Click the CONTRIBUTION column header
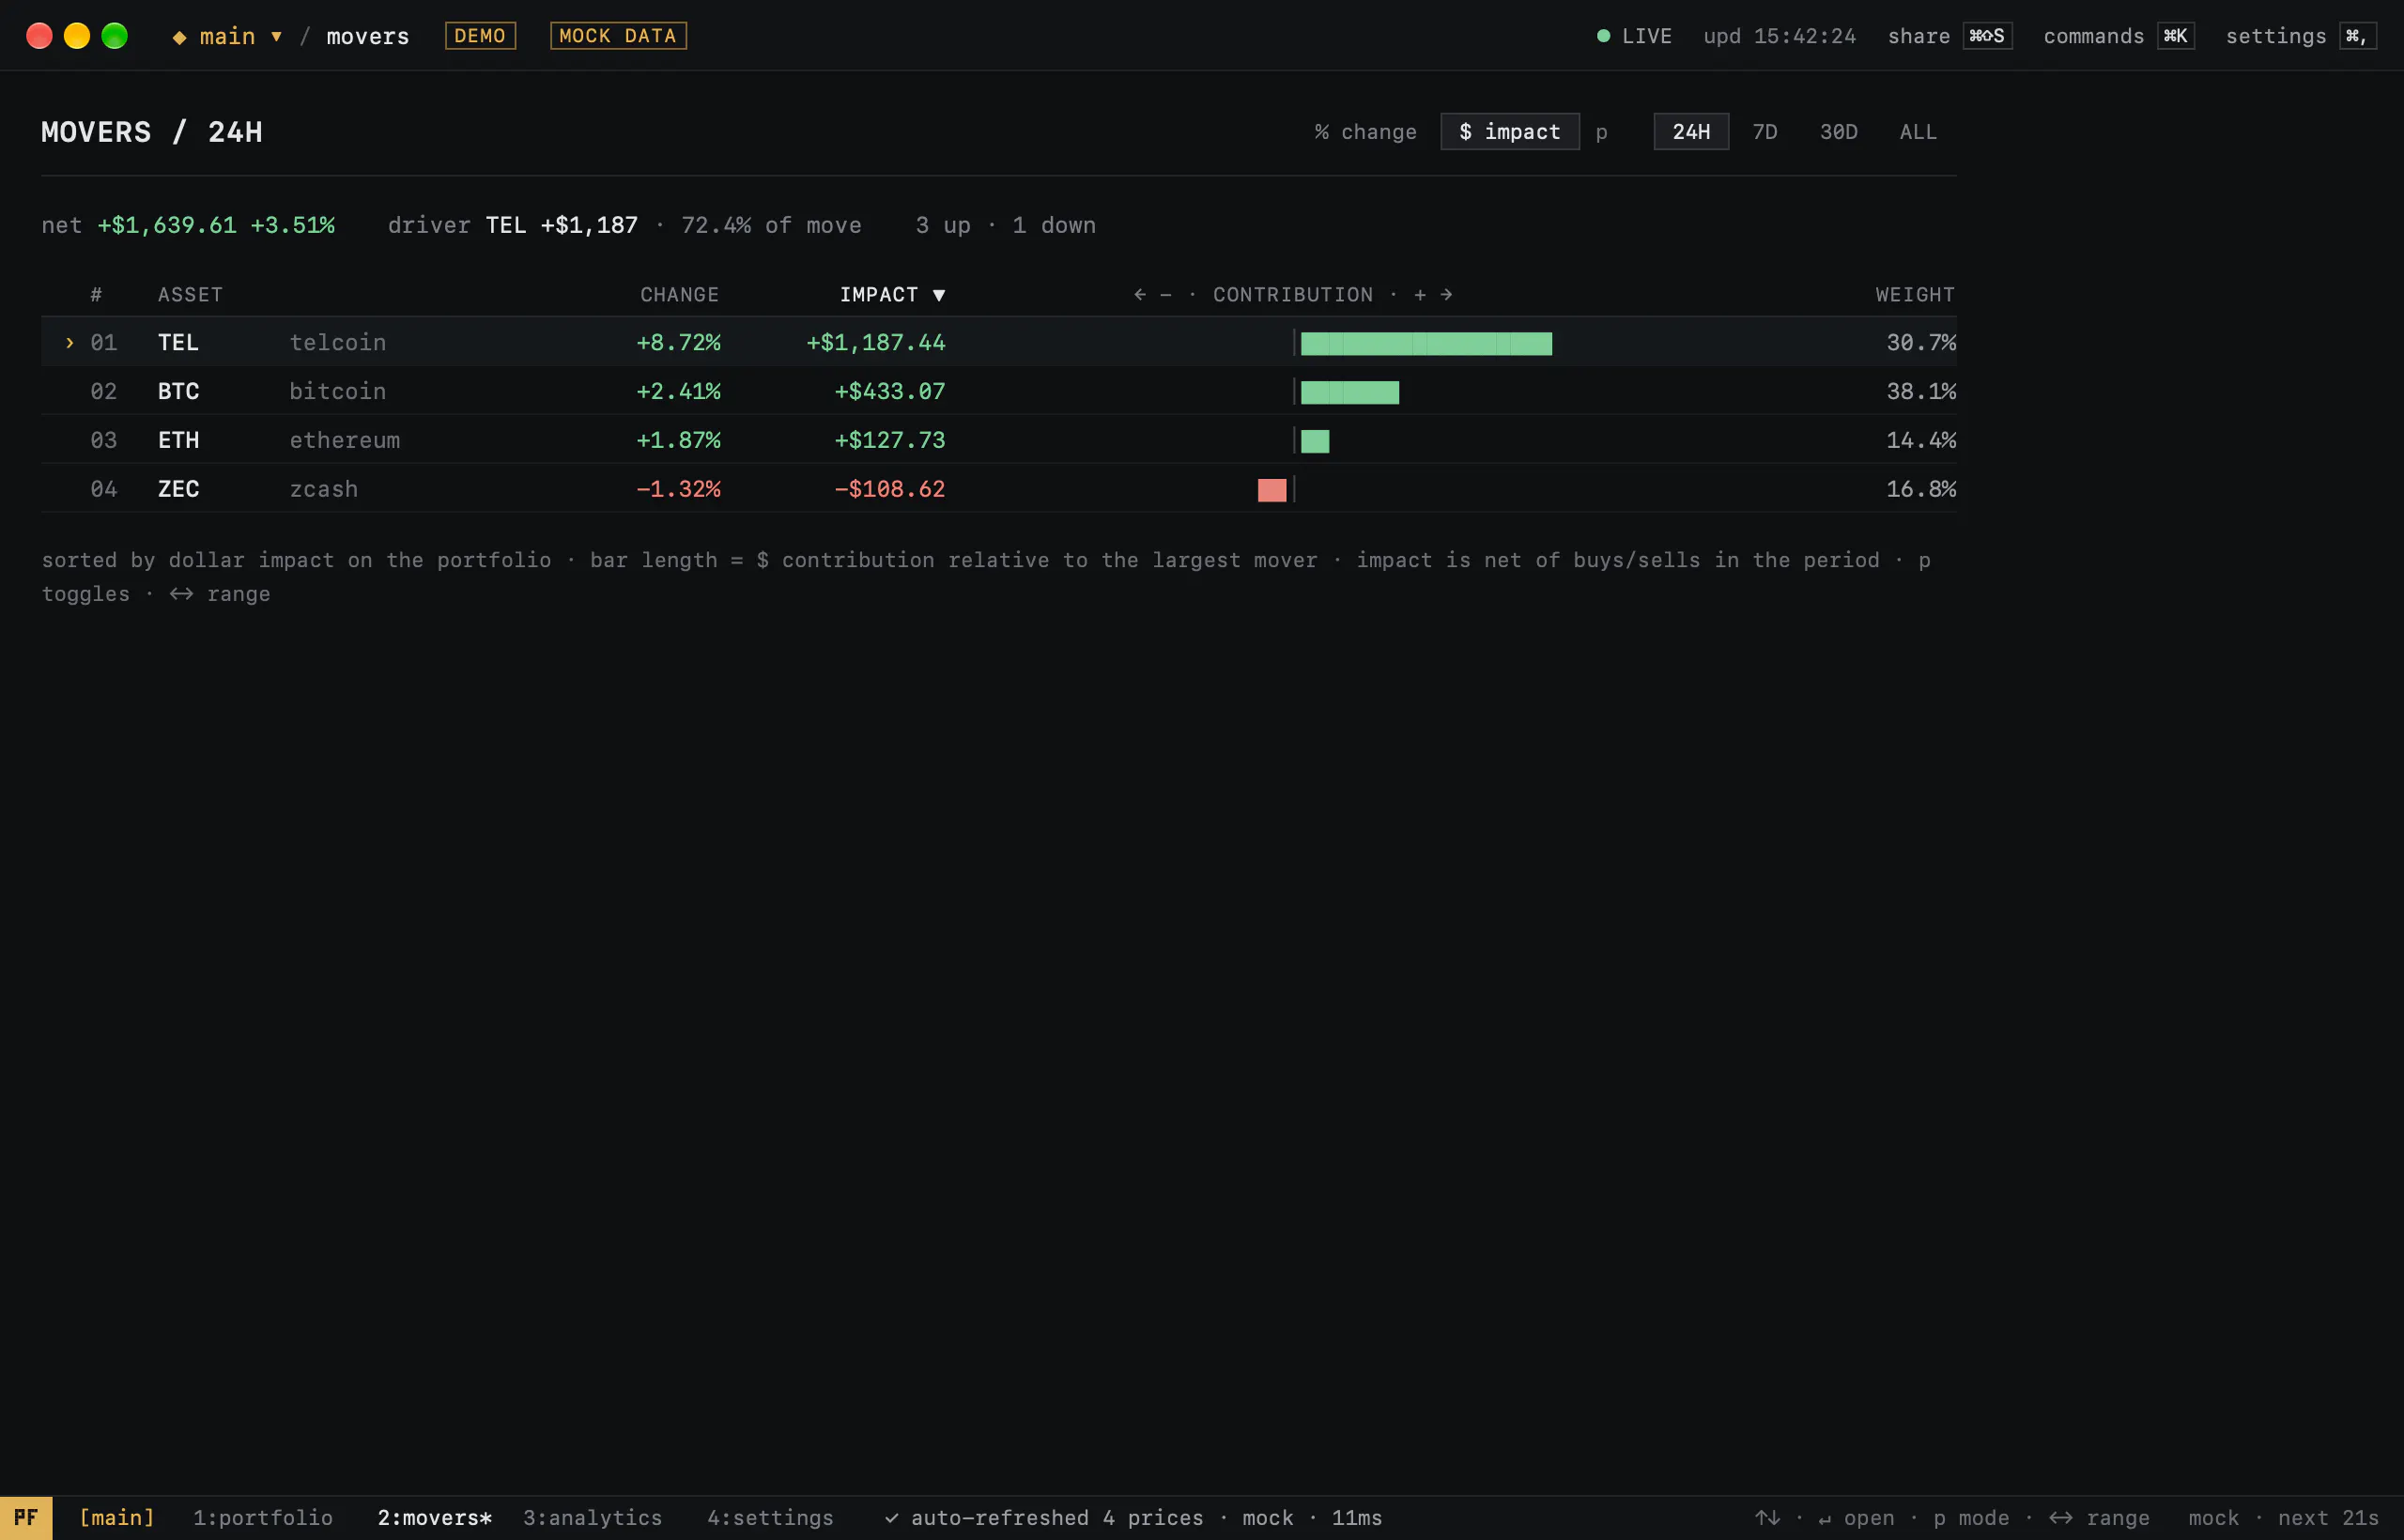The width and height of the screenshot is (2404, 1540). [1293, 295]
